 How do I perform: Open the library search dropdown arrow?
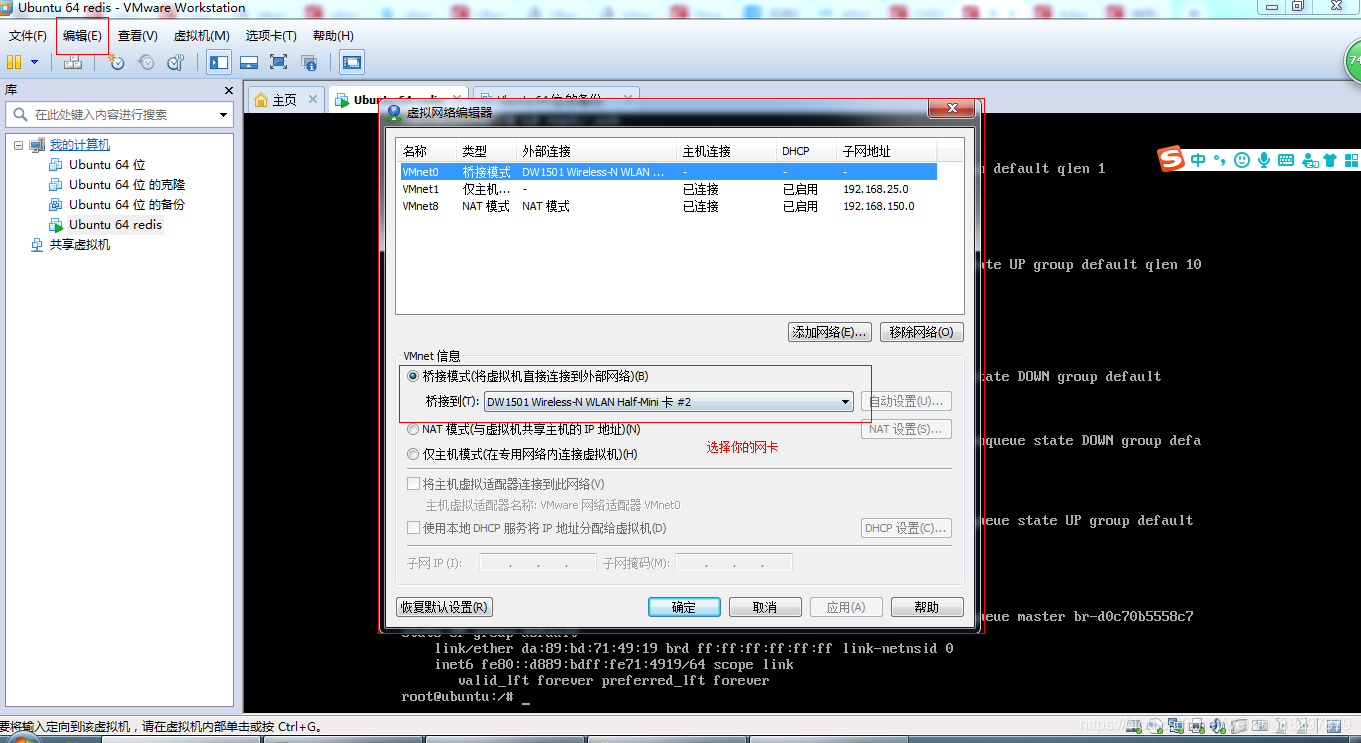(224, 115)
